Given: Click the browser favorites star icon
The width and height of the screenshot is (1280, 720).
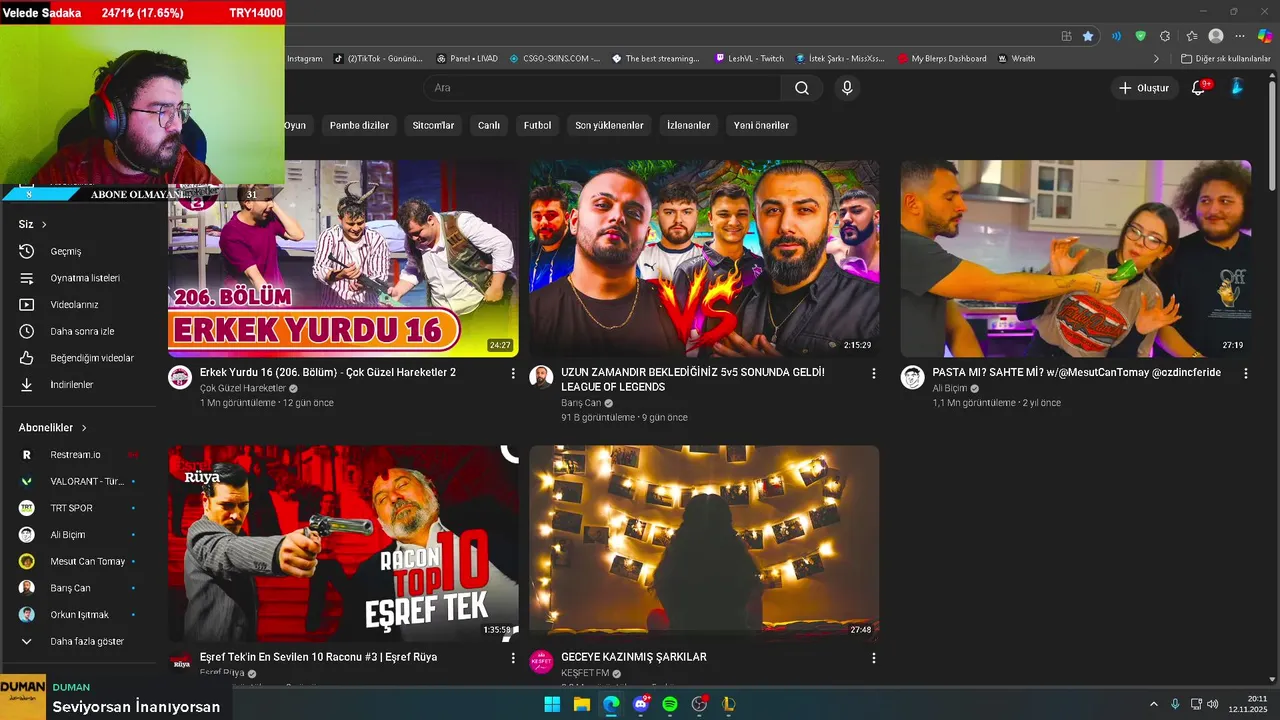Looking at the screenshot, I should 1088,36.
